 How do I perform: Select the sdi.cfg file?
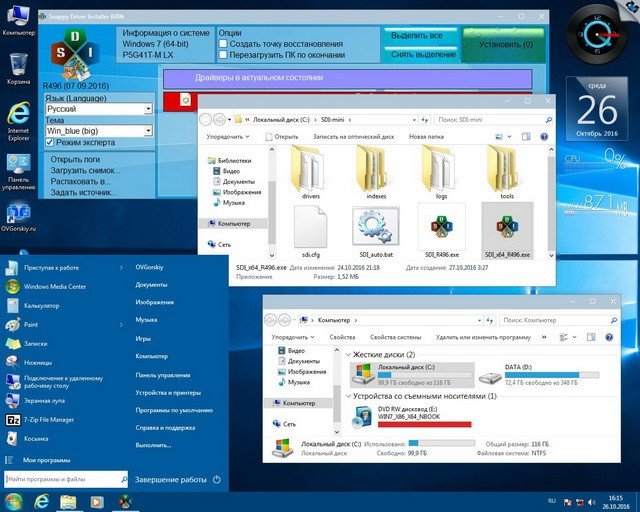point(311,231)
